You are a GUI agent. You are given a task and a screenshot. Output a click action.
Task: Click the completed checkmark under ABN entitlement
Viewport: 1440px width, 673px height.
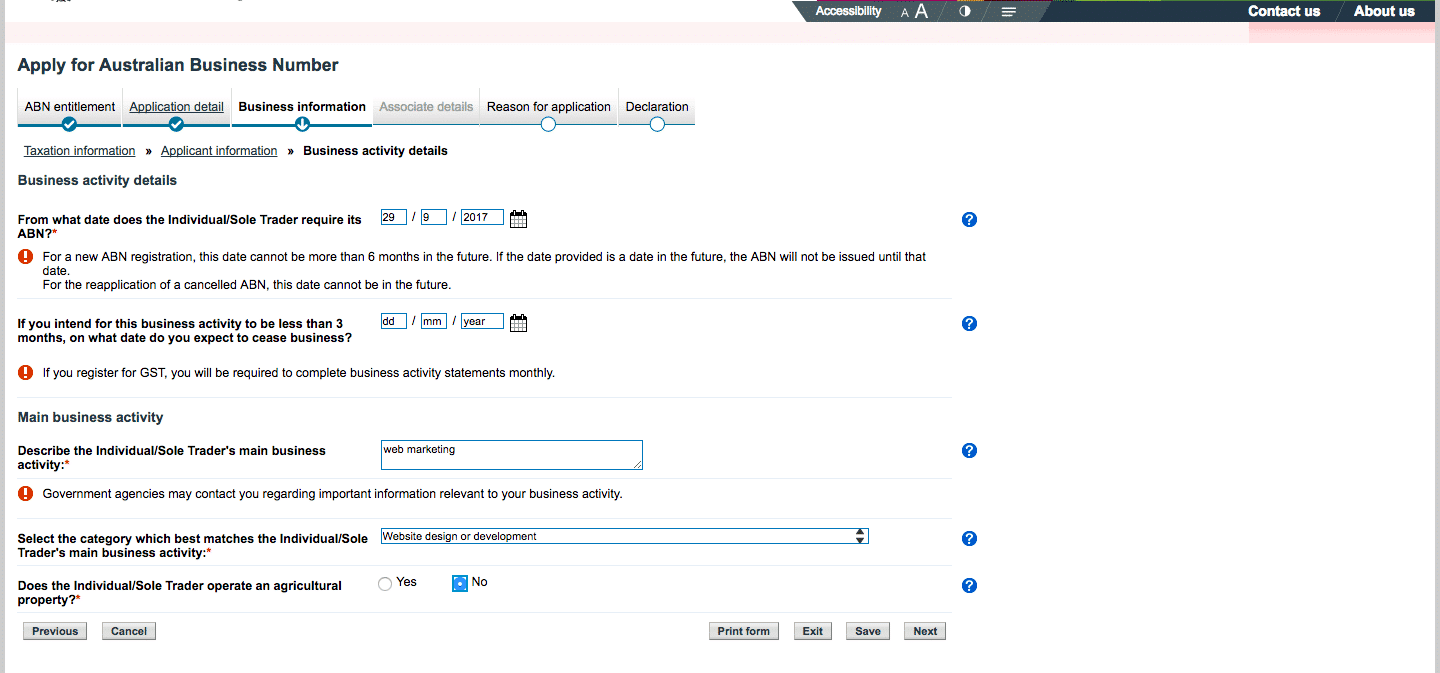click(x=68, y=125)
